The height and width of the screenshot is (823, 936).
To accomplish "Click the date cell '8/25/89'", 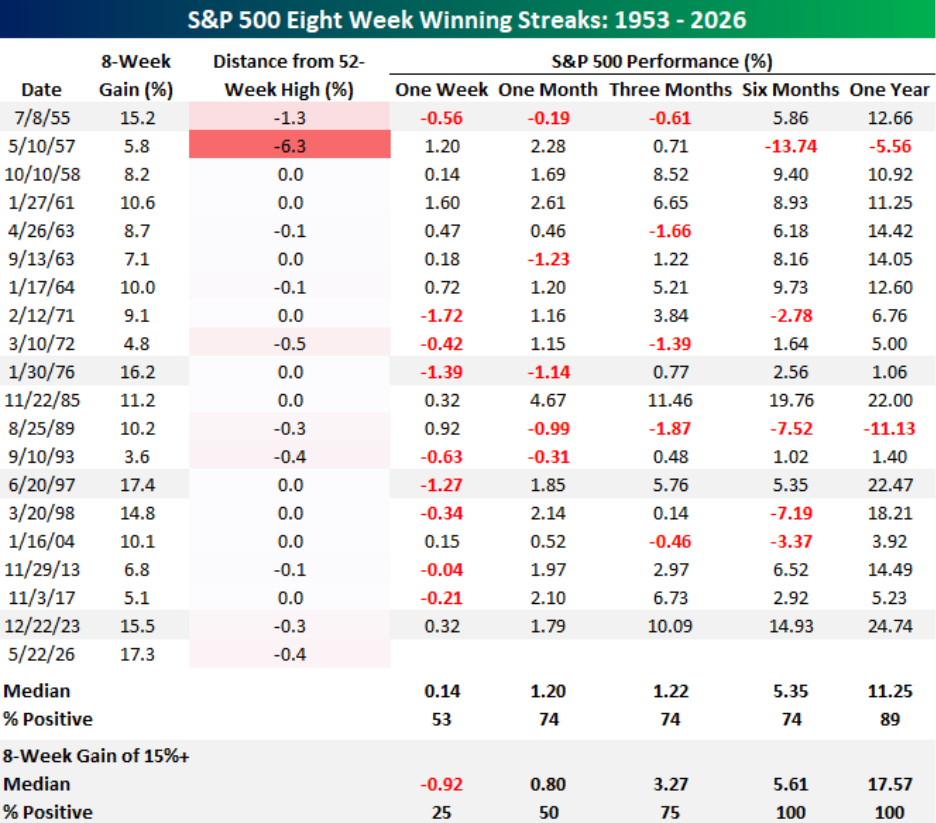I will click(x=42, y=429).
